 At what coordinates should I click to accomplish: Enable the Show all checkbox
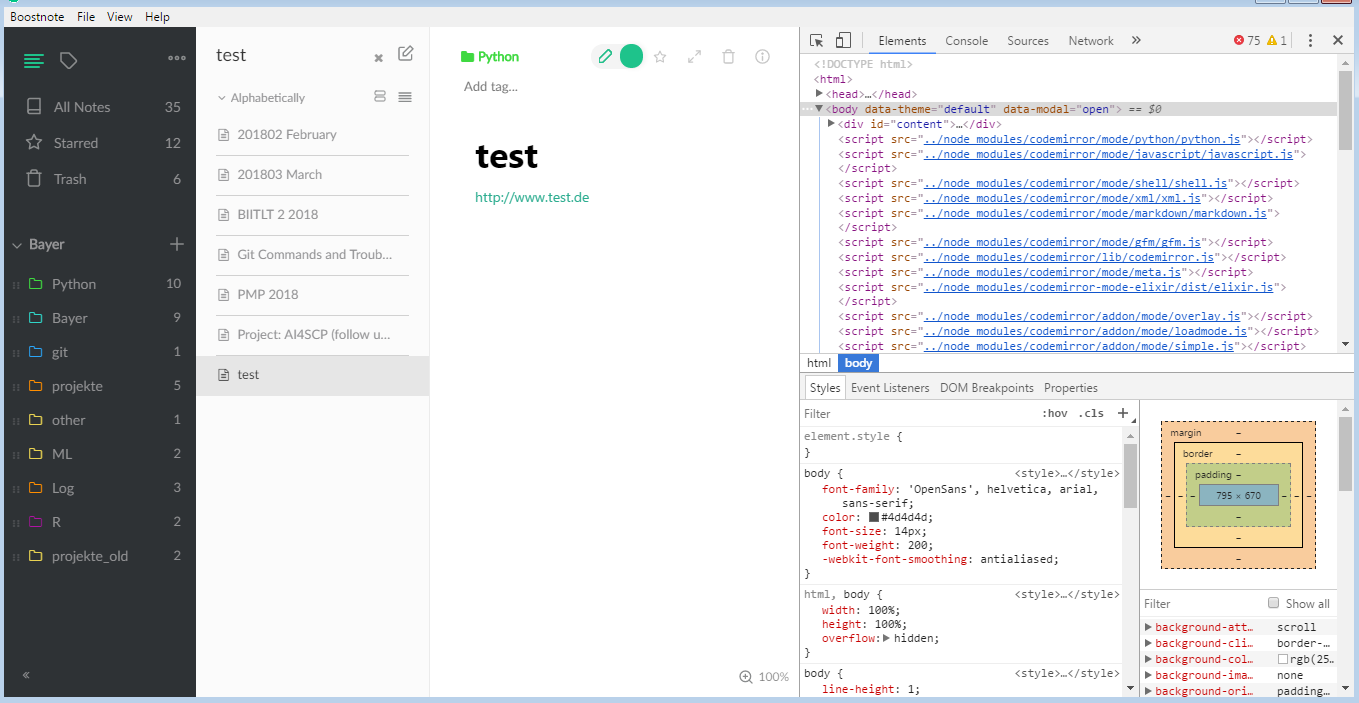[1273, 603]
